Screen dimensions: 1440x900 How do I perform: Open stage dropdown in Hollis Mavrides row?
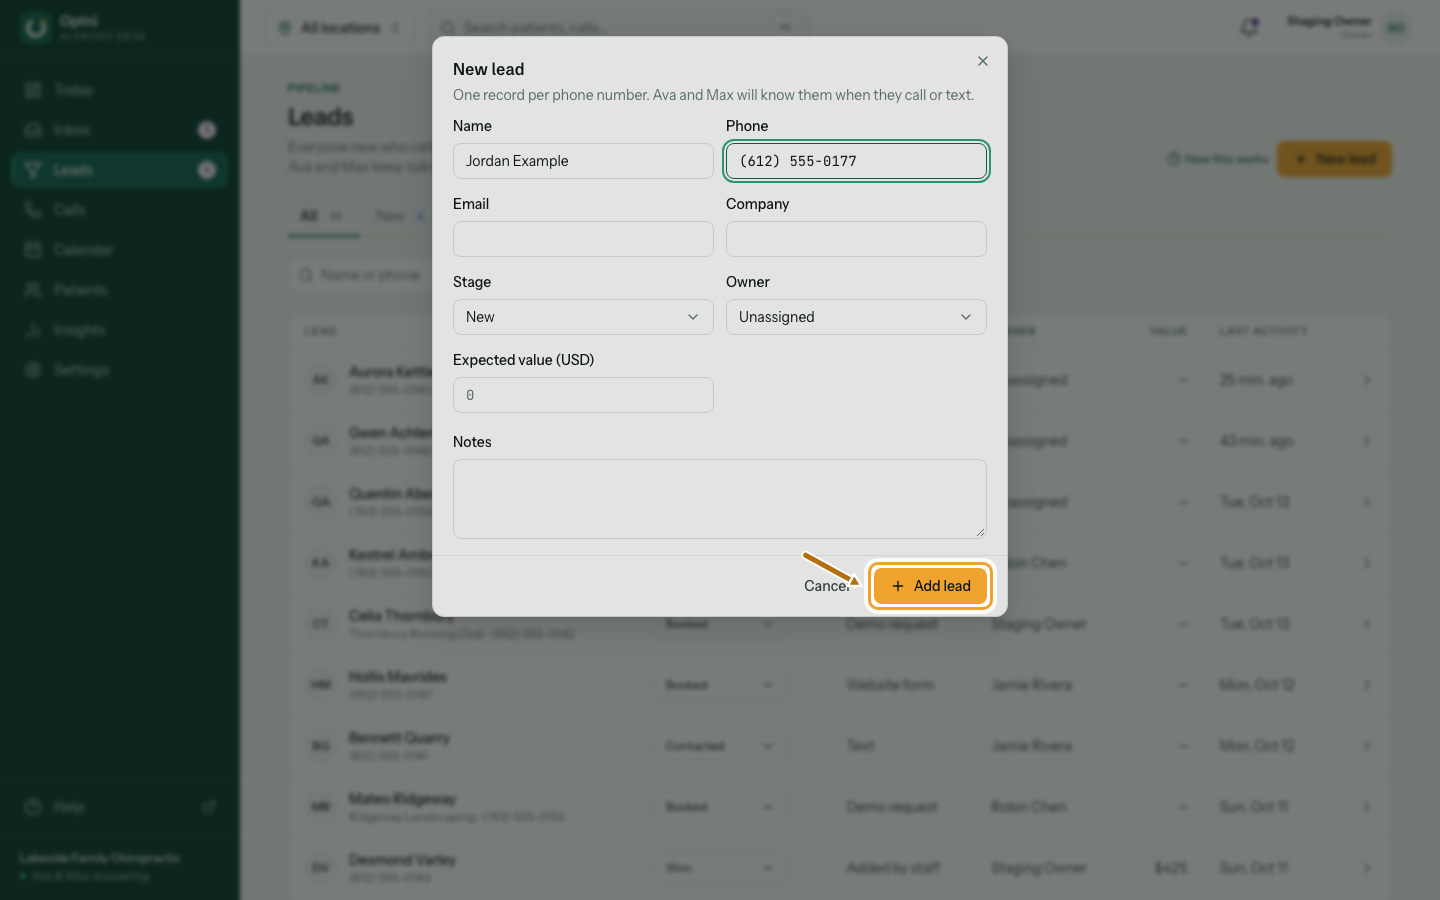tap(720, 685)
